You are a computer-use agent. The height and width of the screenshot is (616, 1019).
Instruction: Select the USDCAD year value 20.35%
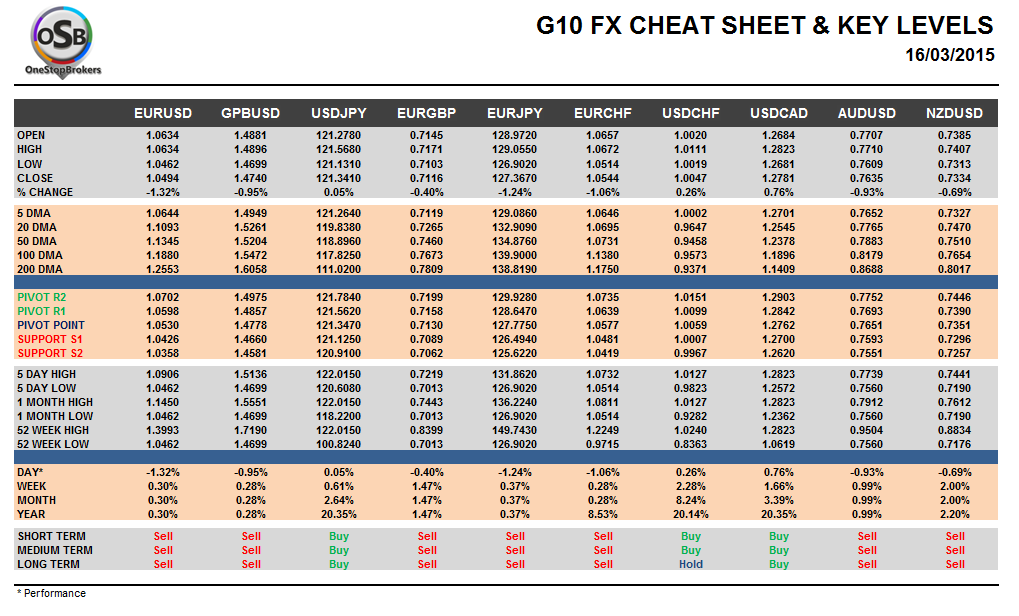click(779, 514)
